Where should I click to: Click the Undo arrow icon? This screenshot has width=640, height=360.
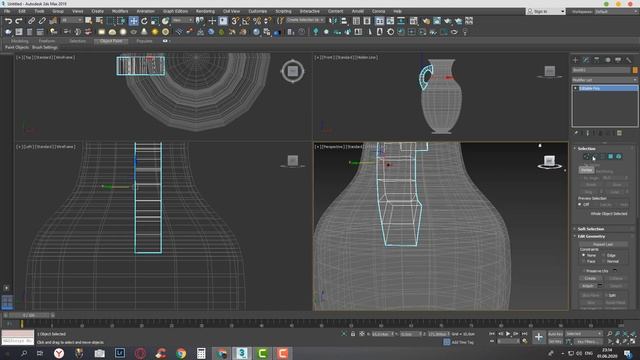click(8, 21)
